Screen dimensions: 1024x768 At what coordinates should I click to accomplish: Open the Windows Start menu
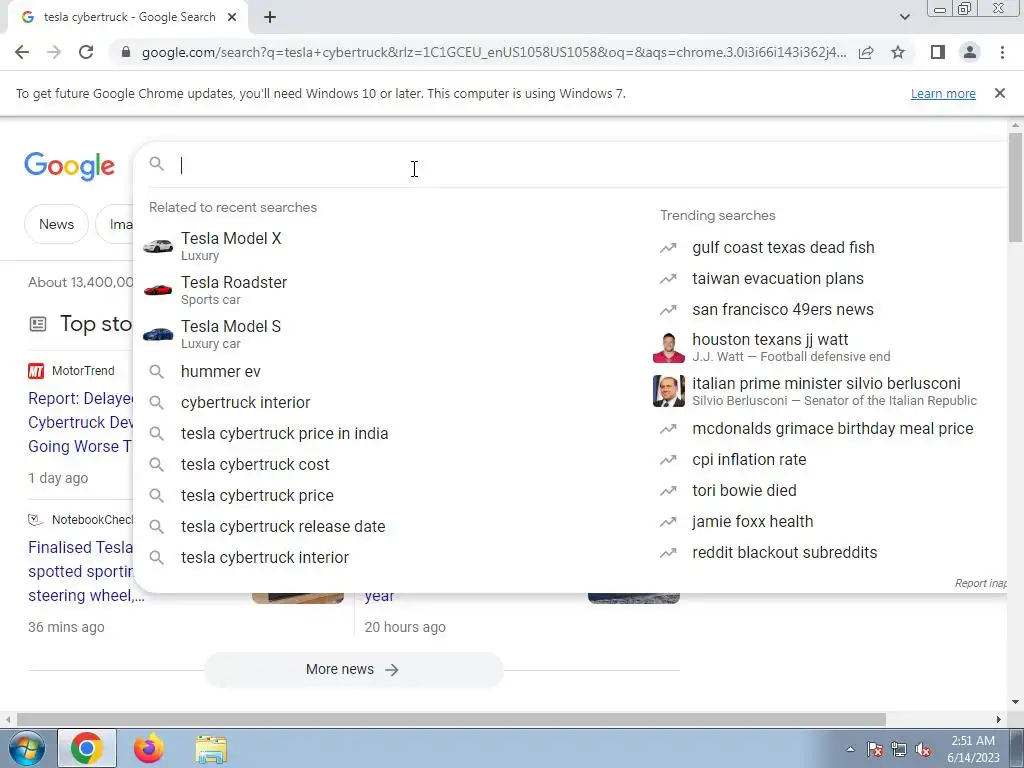click(x=25, y=749)
